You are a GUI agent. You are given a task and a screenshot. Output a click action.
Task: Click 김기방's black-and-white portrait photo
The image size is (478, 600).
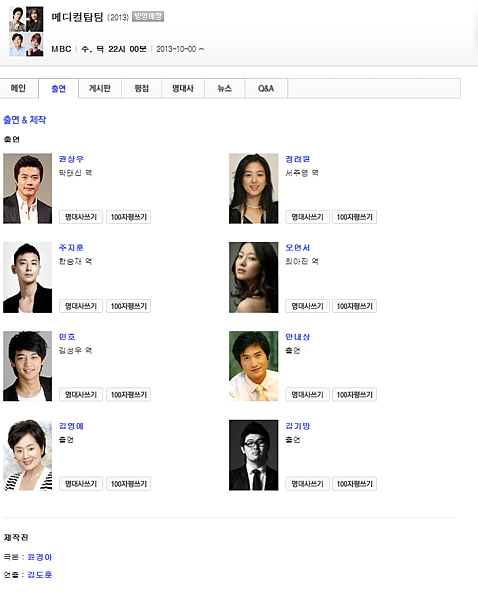[x=254, y=455]
